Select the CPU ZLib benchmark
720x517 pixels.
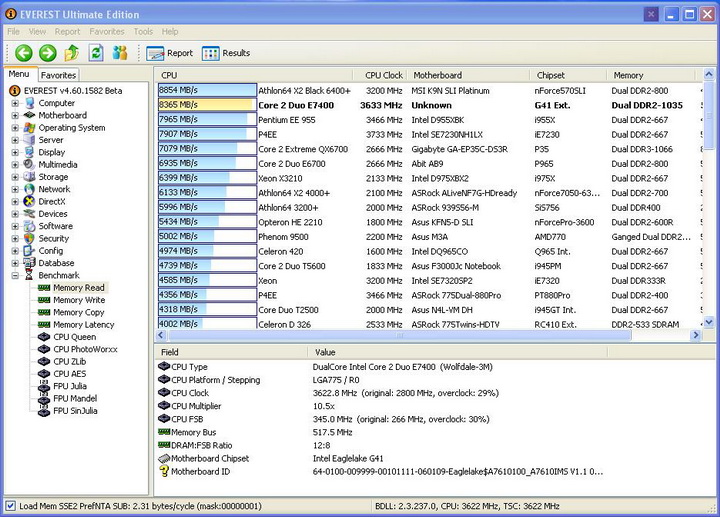(x=70, y=361)
